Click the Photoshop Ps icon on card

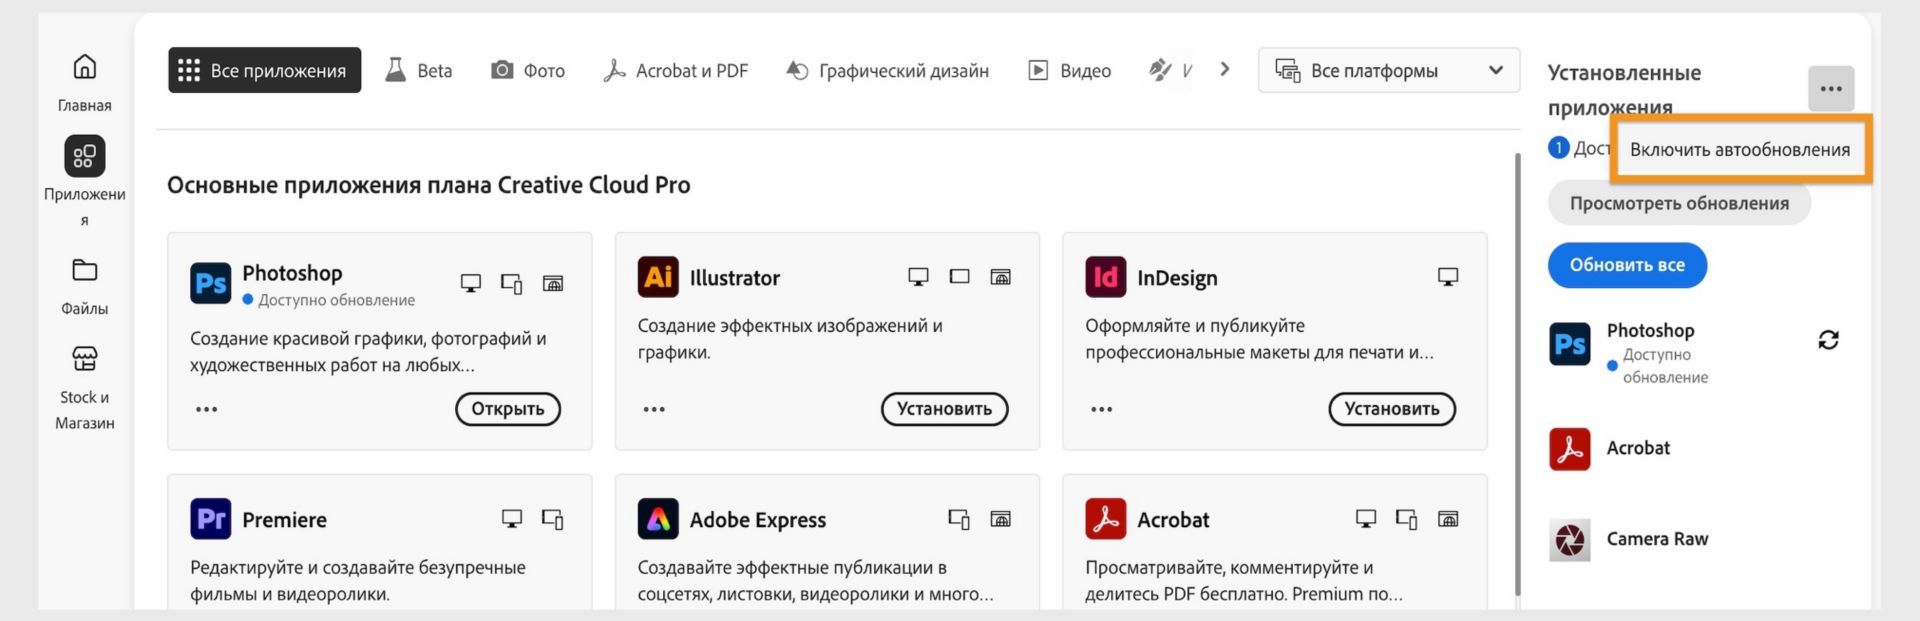click(x=210, y=283)
